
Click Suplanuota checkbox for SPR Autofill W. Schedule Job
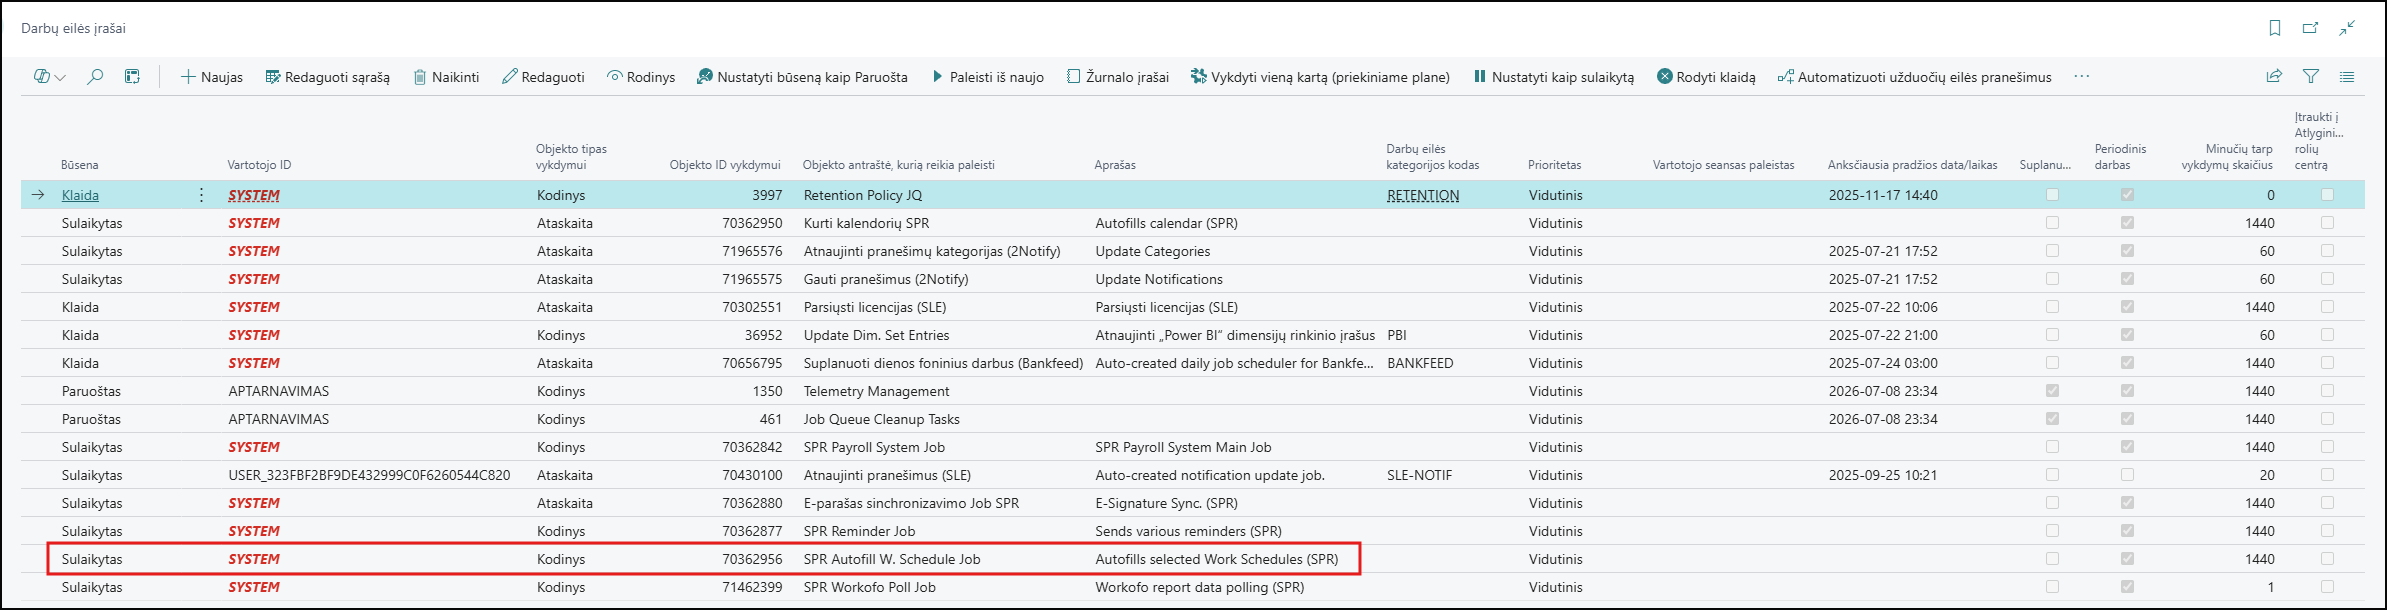pos(2052,559)
